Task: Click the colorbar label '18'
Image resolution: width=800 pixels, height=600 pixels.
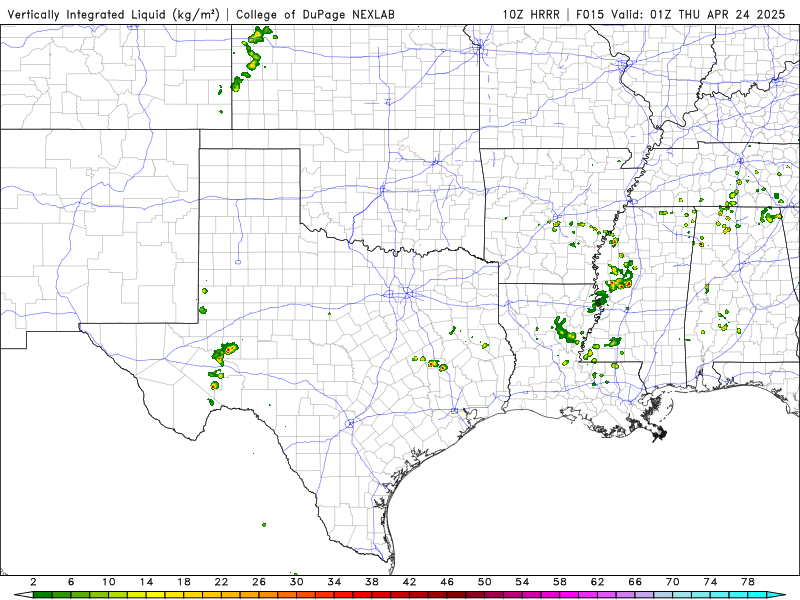Action: click(x=184, y=582)
